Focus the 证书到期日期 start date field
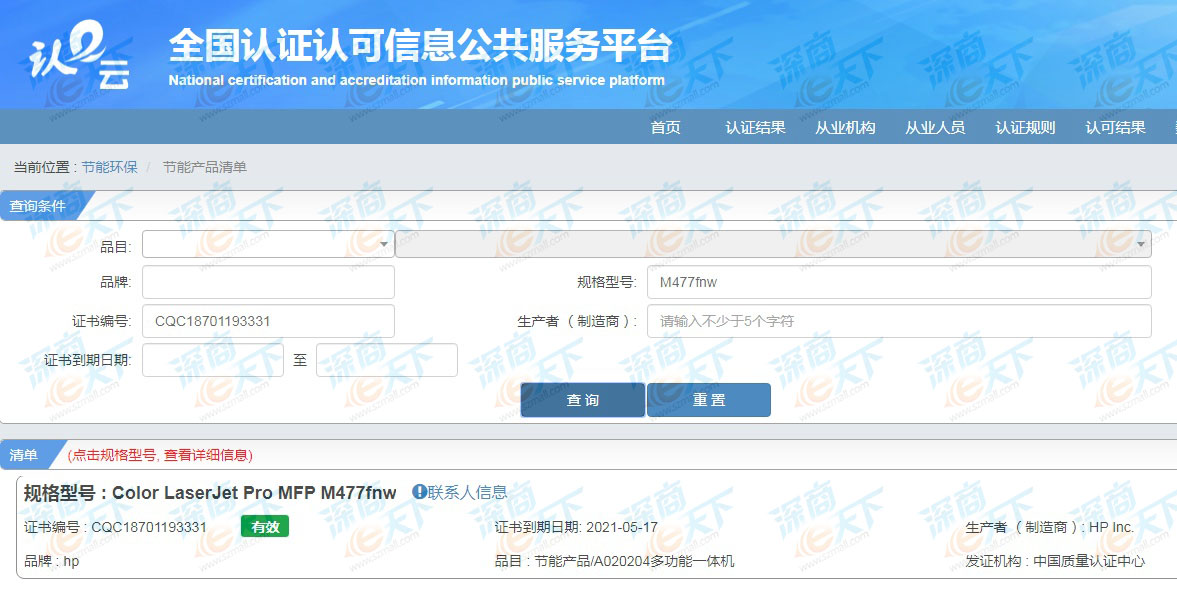This screenshot has height=589, width=1177. (212, 360)
